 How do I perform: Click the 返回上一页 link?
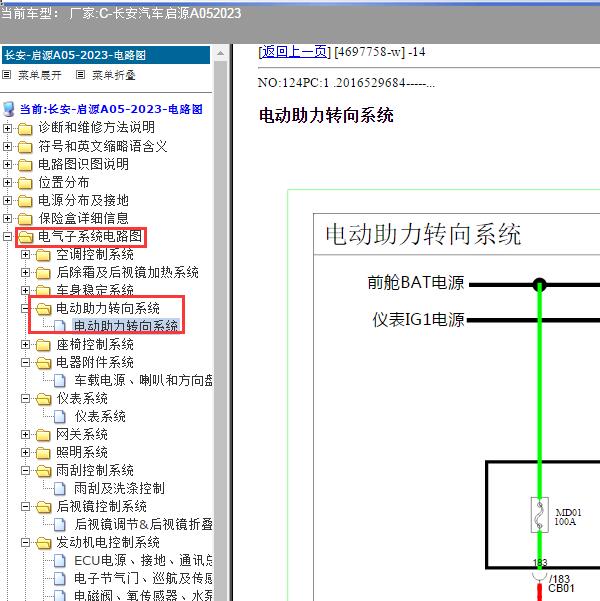click(294, 51)
